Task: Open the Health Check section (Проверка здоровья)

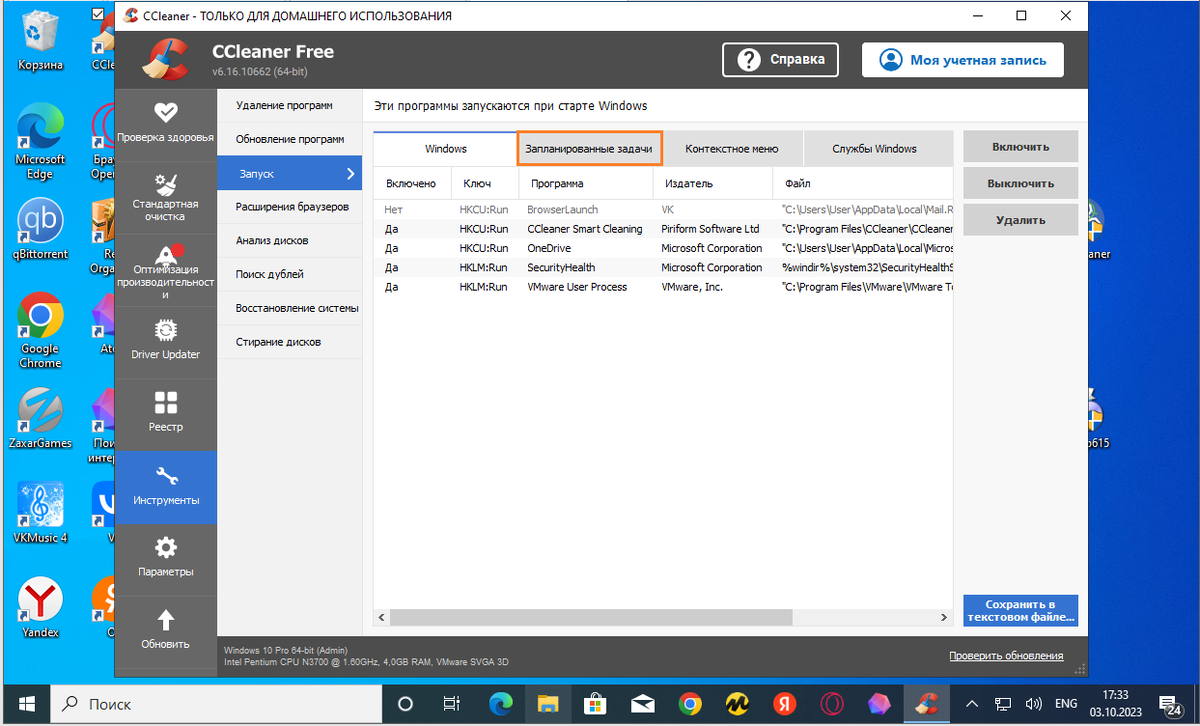Action: point(165,123)
